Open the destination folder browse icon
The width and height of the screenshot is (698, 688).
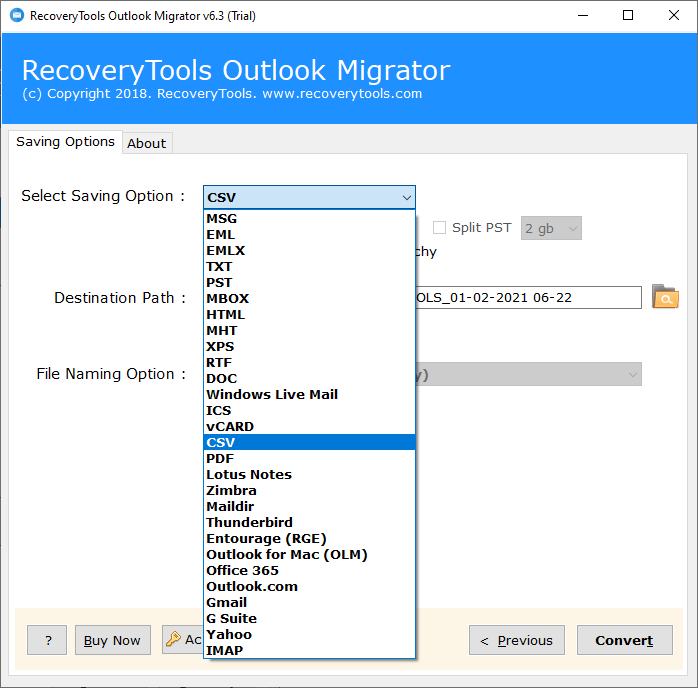pyautogui.click(x=665, y=297)
